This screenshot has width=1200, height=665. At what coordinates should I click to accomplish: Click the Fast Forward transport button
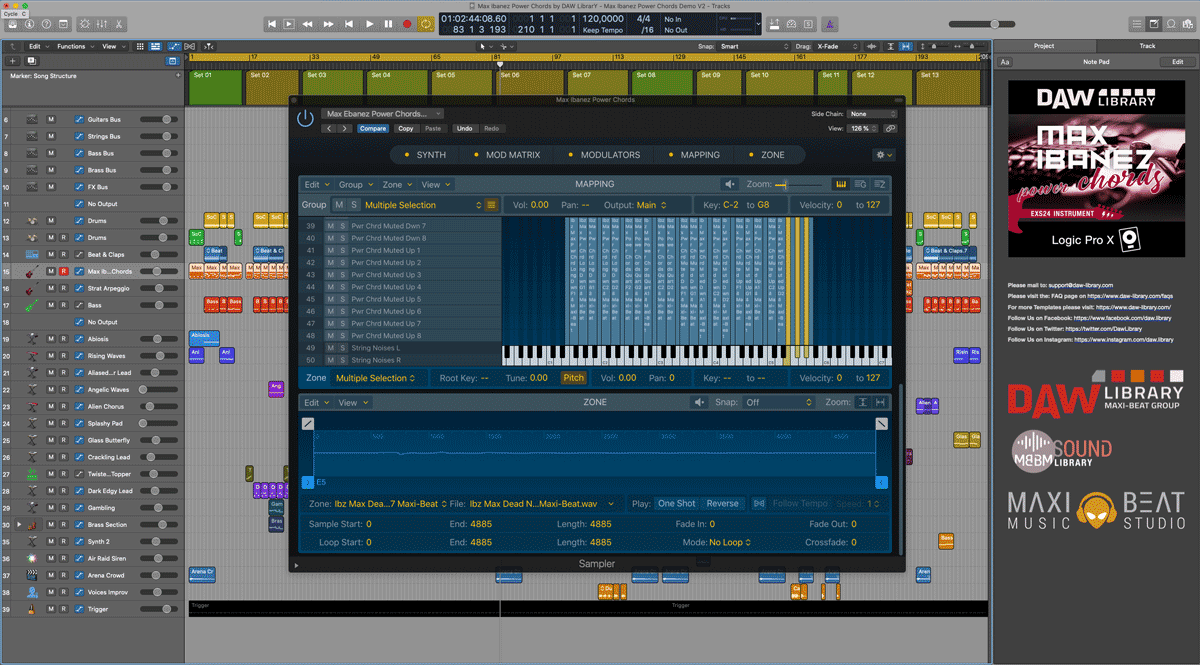click(x=328, y=23)
